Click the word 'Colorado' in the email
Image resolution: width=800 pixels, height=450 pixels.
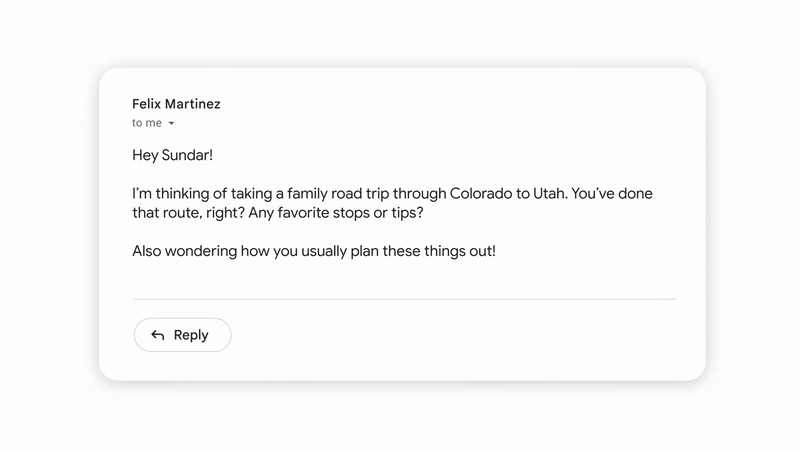click(481, 193)
